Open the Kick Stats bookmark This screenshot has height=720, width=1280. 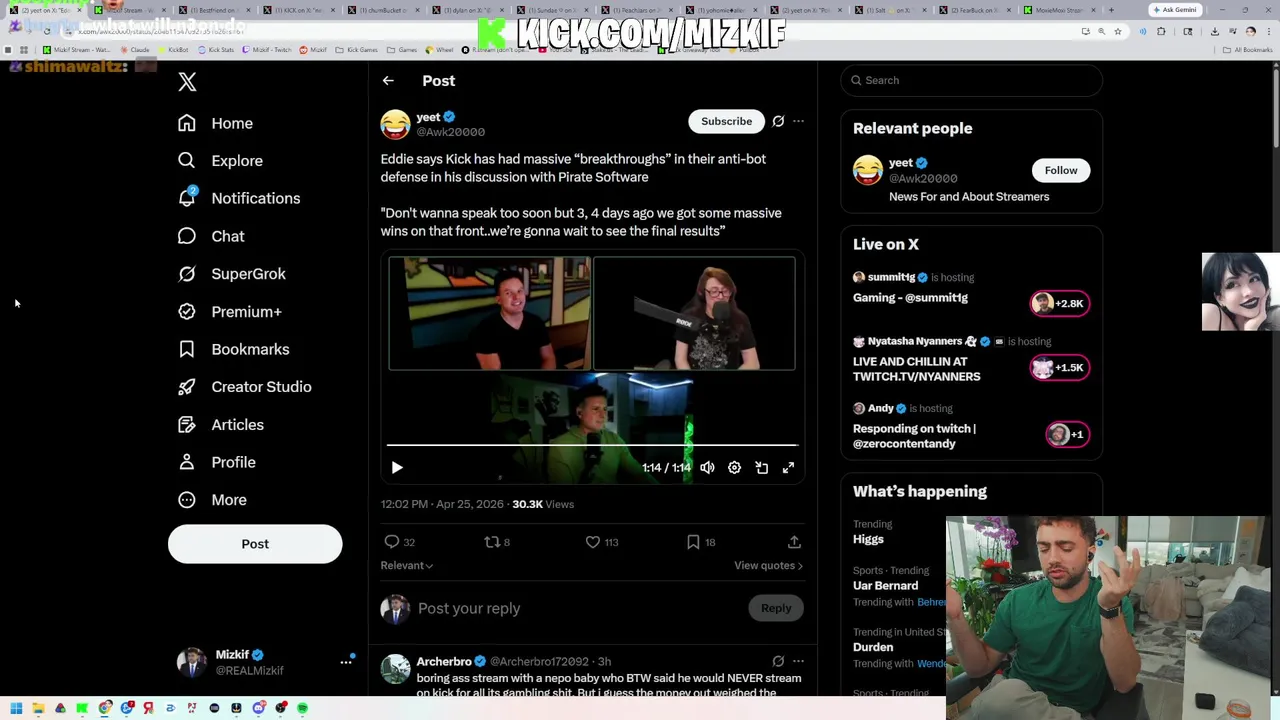click(x=215, y=50)
